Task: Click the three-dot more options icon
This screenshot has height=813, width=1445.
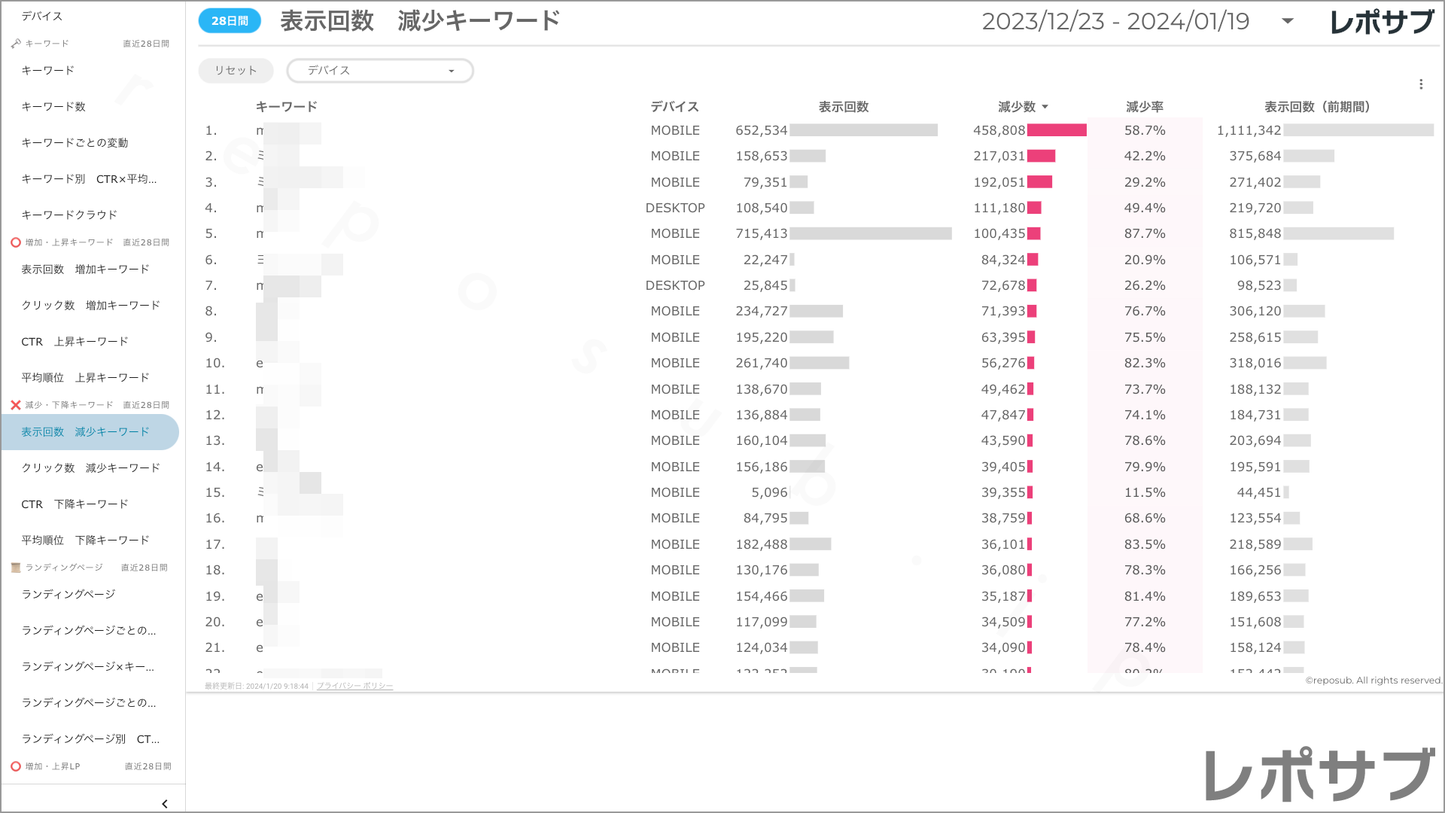Action: click(x=1420, y=85)
